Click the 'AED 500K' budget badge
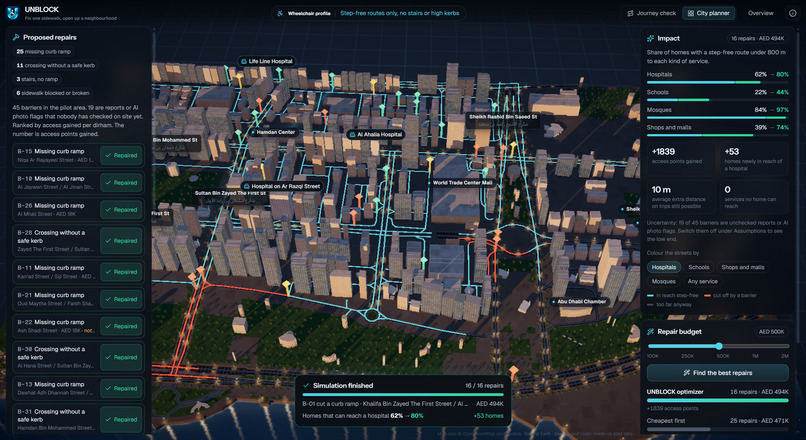806x440 pixels. [x=771, y=332]
